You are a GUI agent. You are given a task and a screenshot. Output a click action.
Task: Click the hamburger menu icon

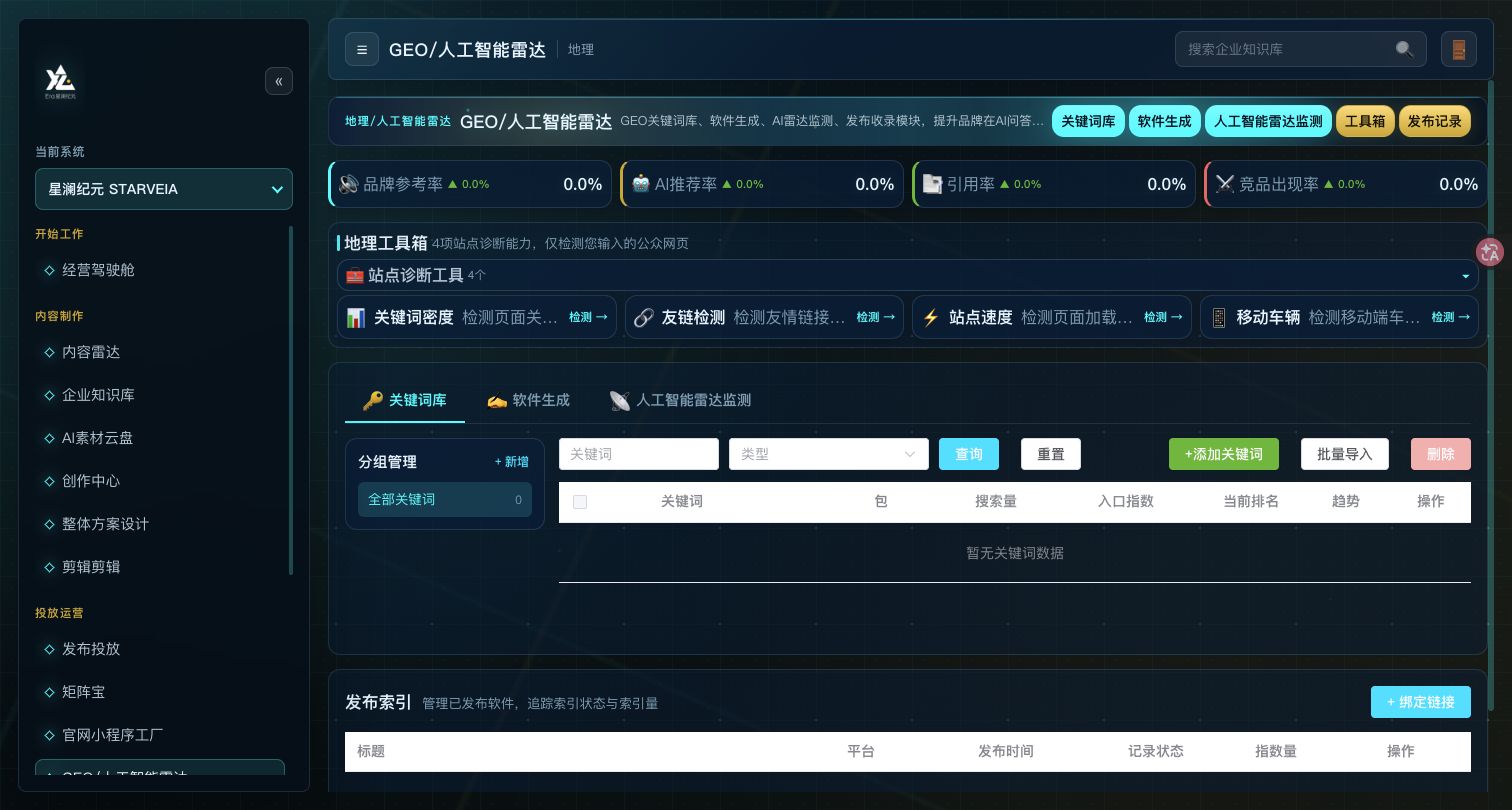(x=362, y=49)
